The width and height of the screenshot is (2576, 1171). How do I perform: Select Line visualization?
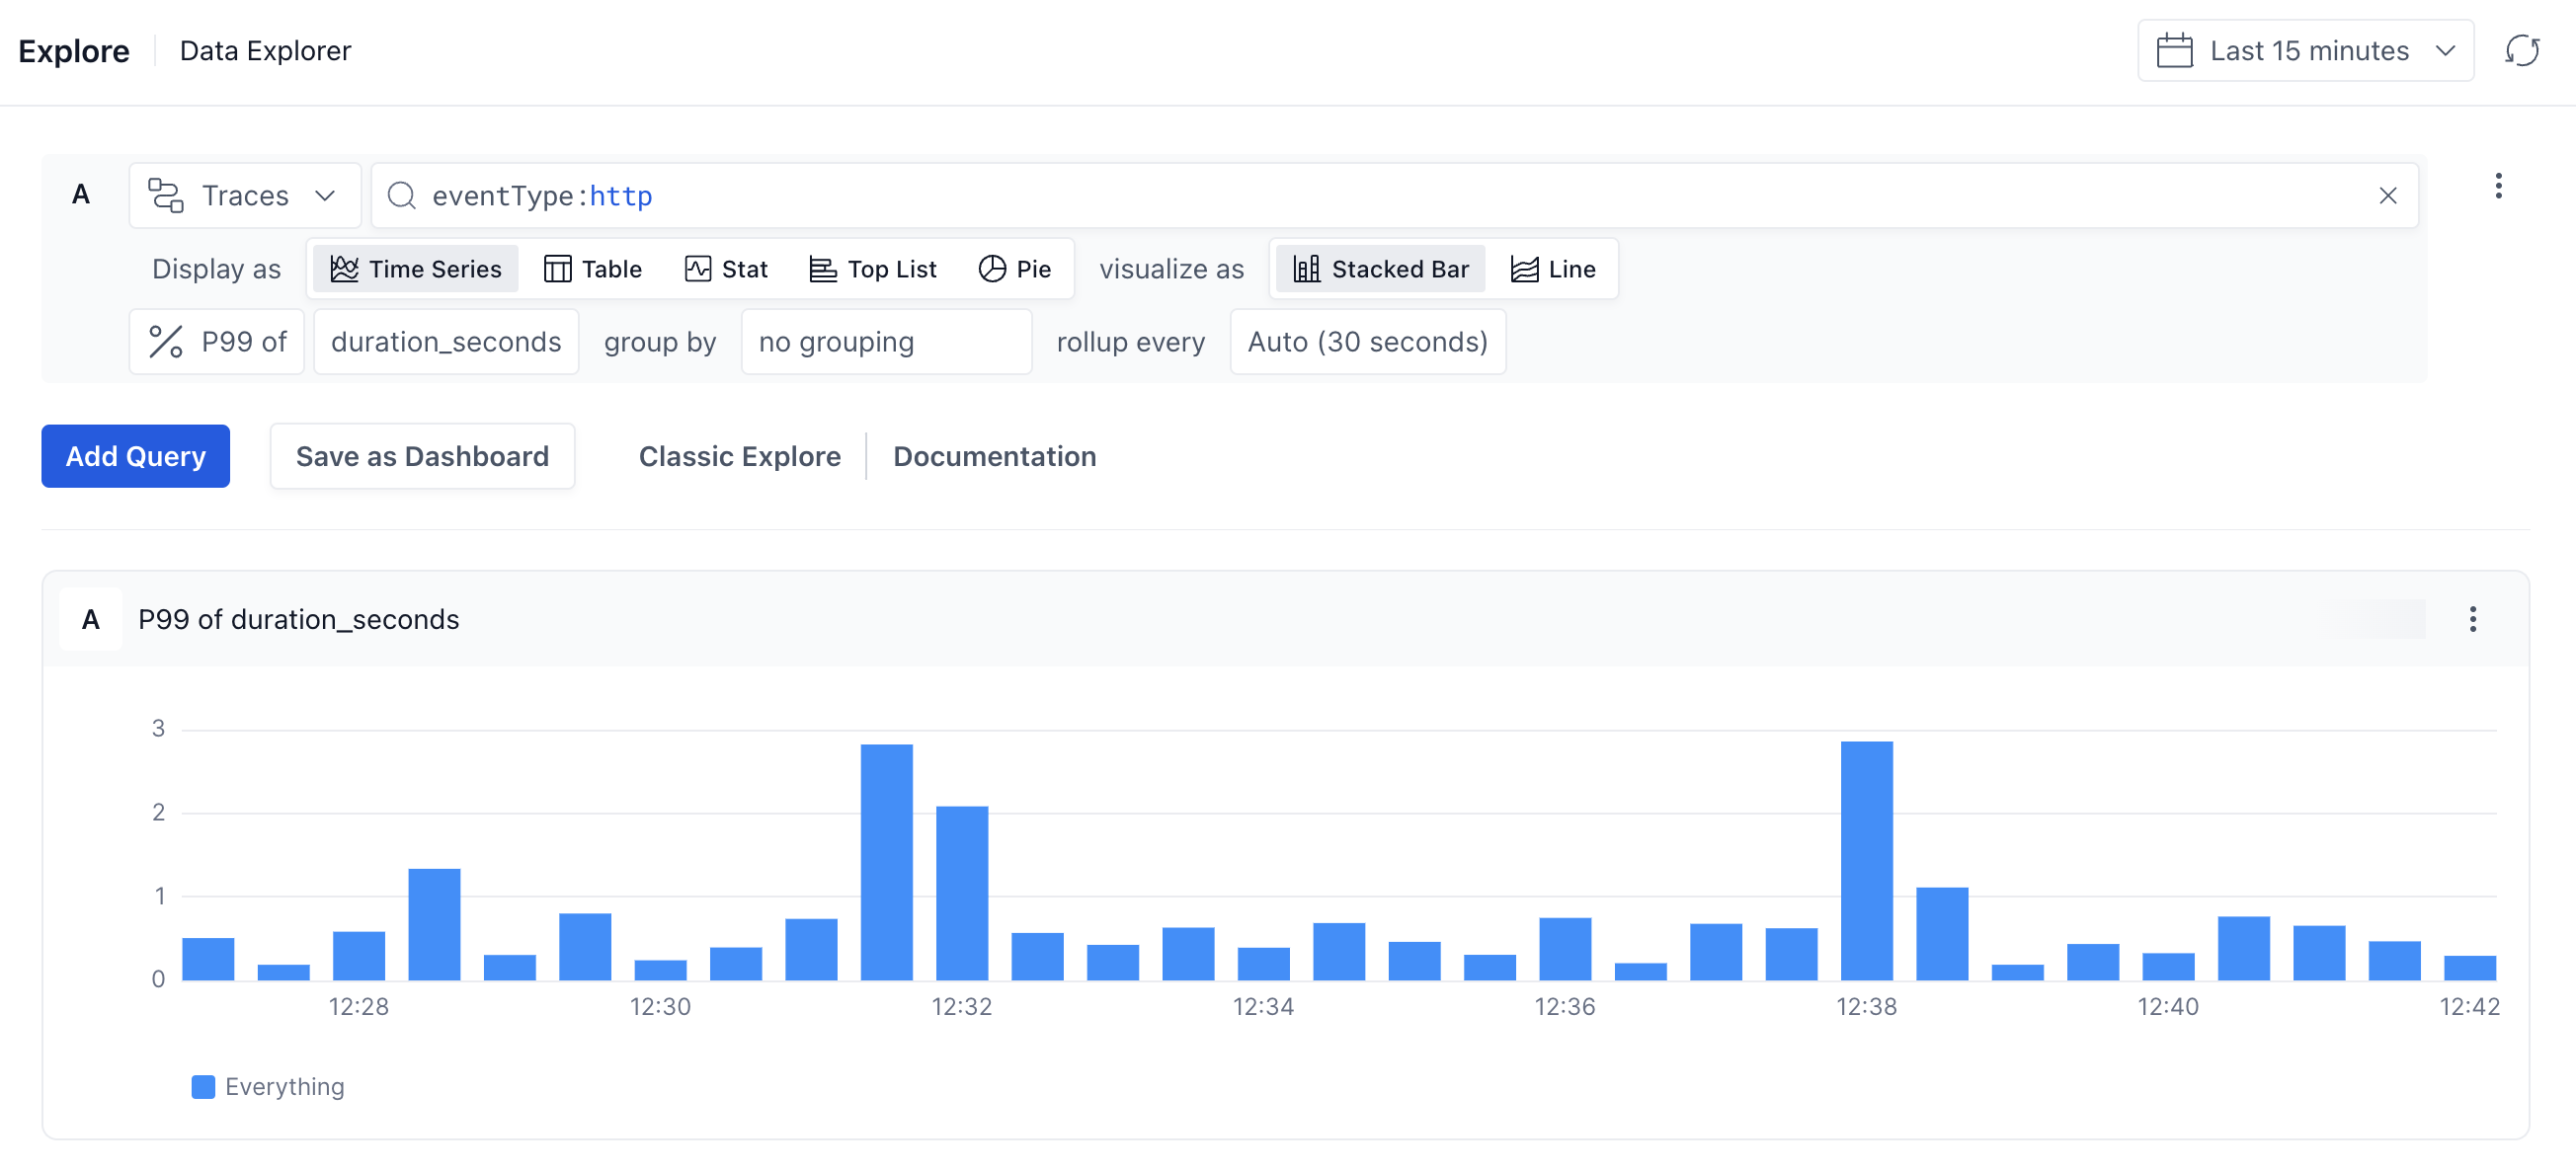[1552, 269]
